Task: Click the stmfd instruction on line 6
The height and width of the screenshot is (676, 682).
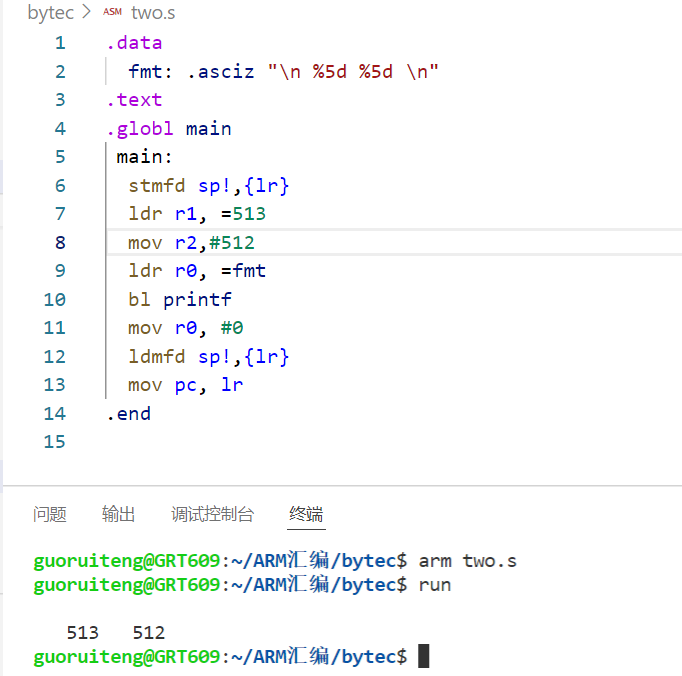Action: [157, 185]
